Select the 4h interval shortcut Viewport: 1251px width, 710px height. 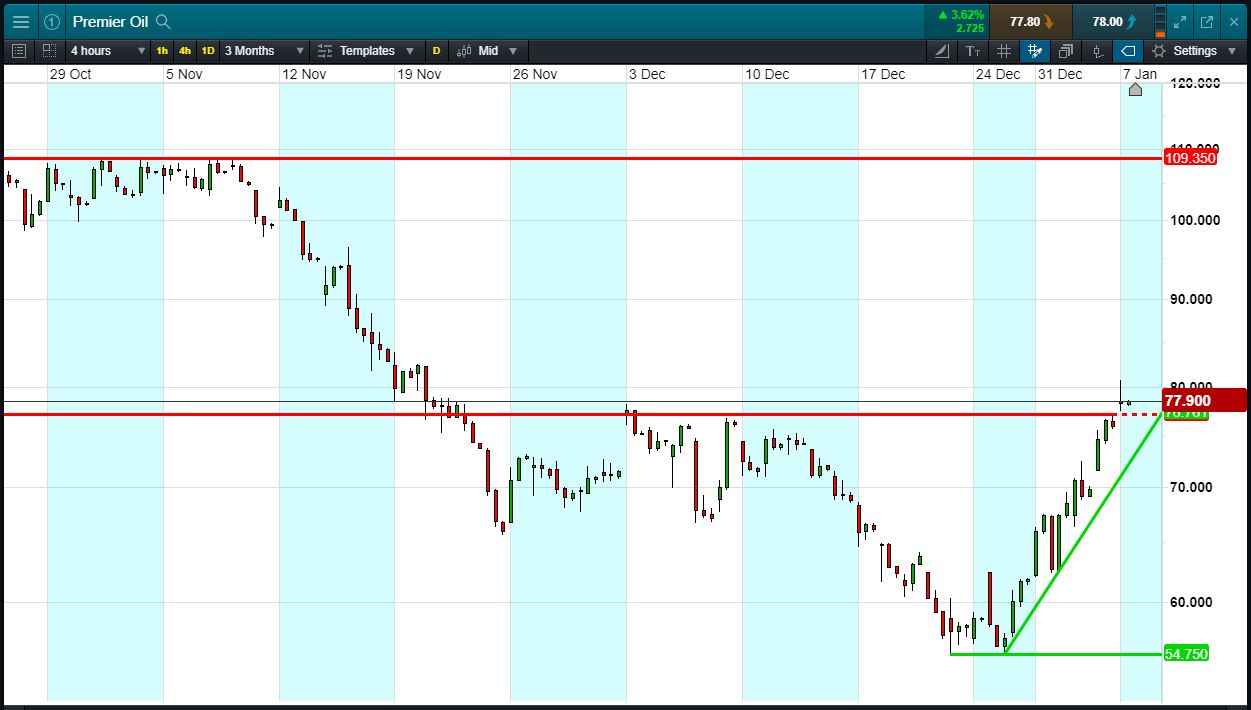pos(185,50)
